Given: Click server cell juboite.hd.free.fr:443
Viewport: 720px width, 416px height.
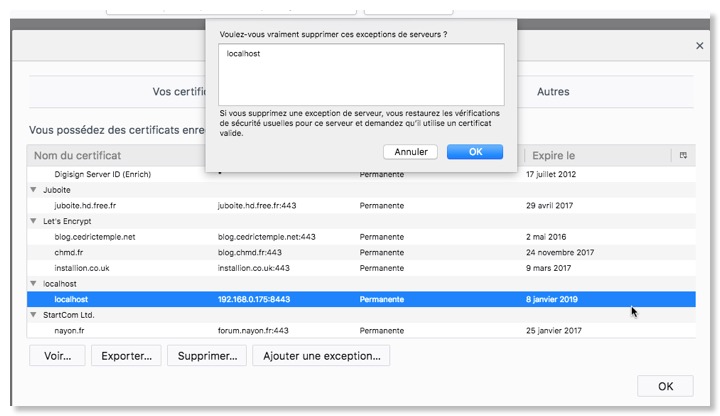Looking at the screenshot, I should pyautogui.click(x=257, y=206).
